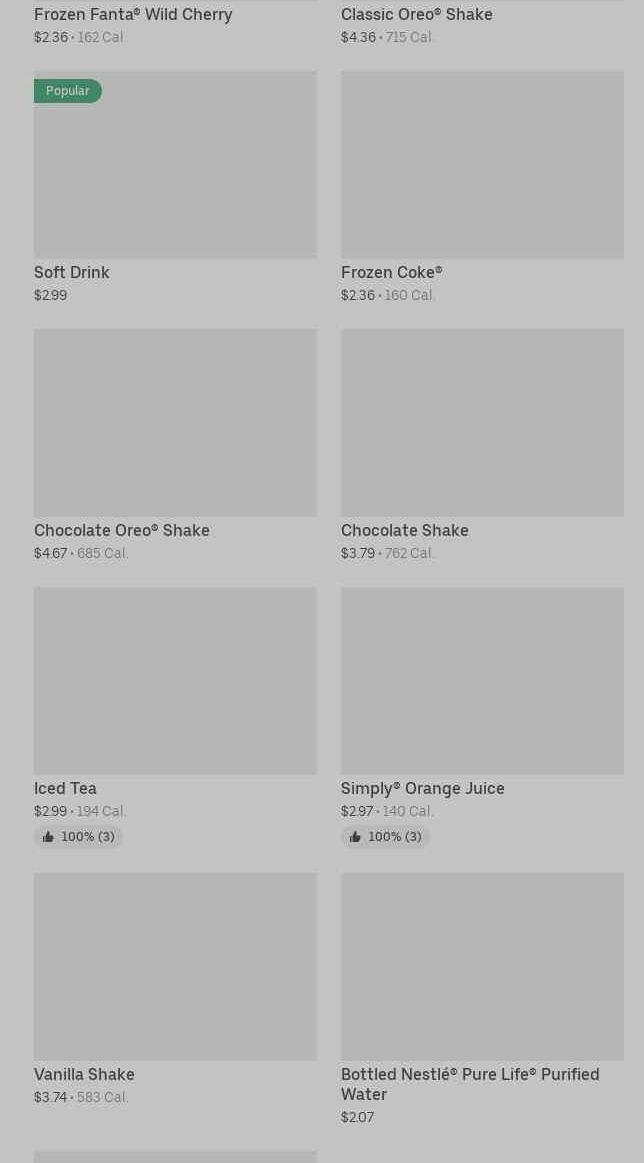Open Simply Orange Juice image
The height and width of the screenshot is (1163, 644).
point(482,681)
